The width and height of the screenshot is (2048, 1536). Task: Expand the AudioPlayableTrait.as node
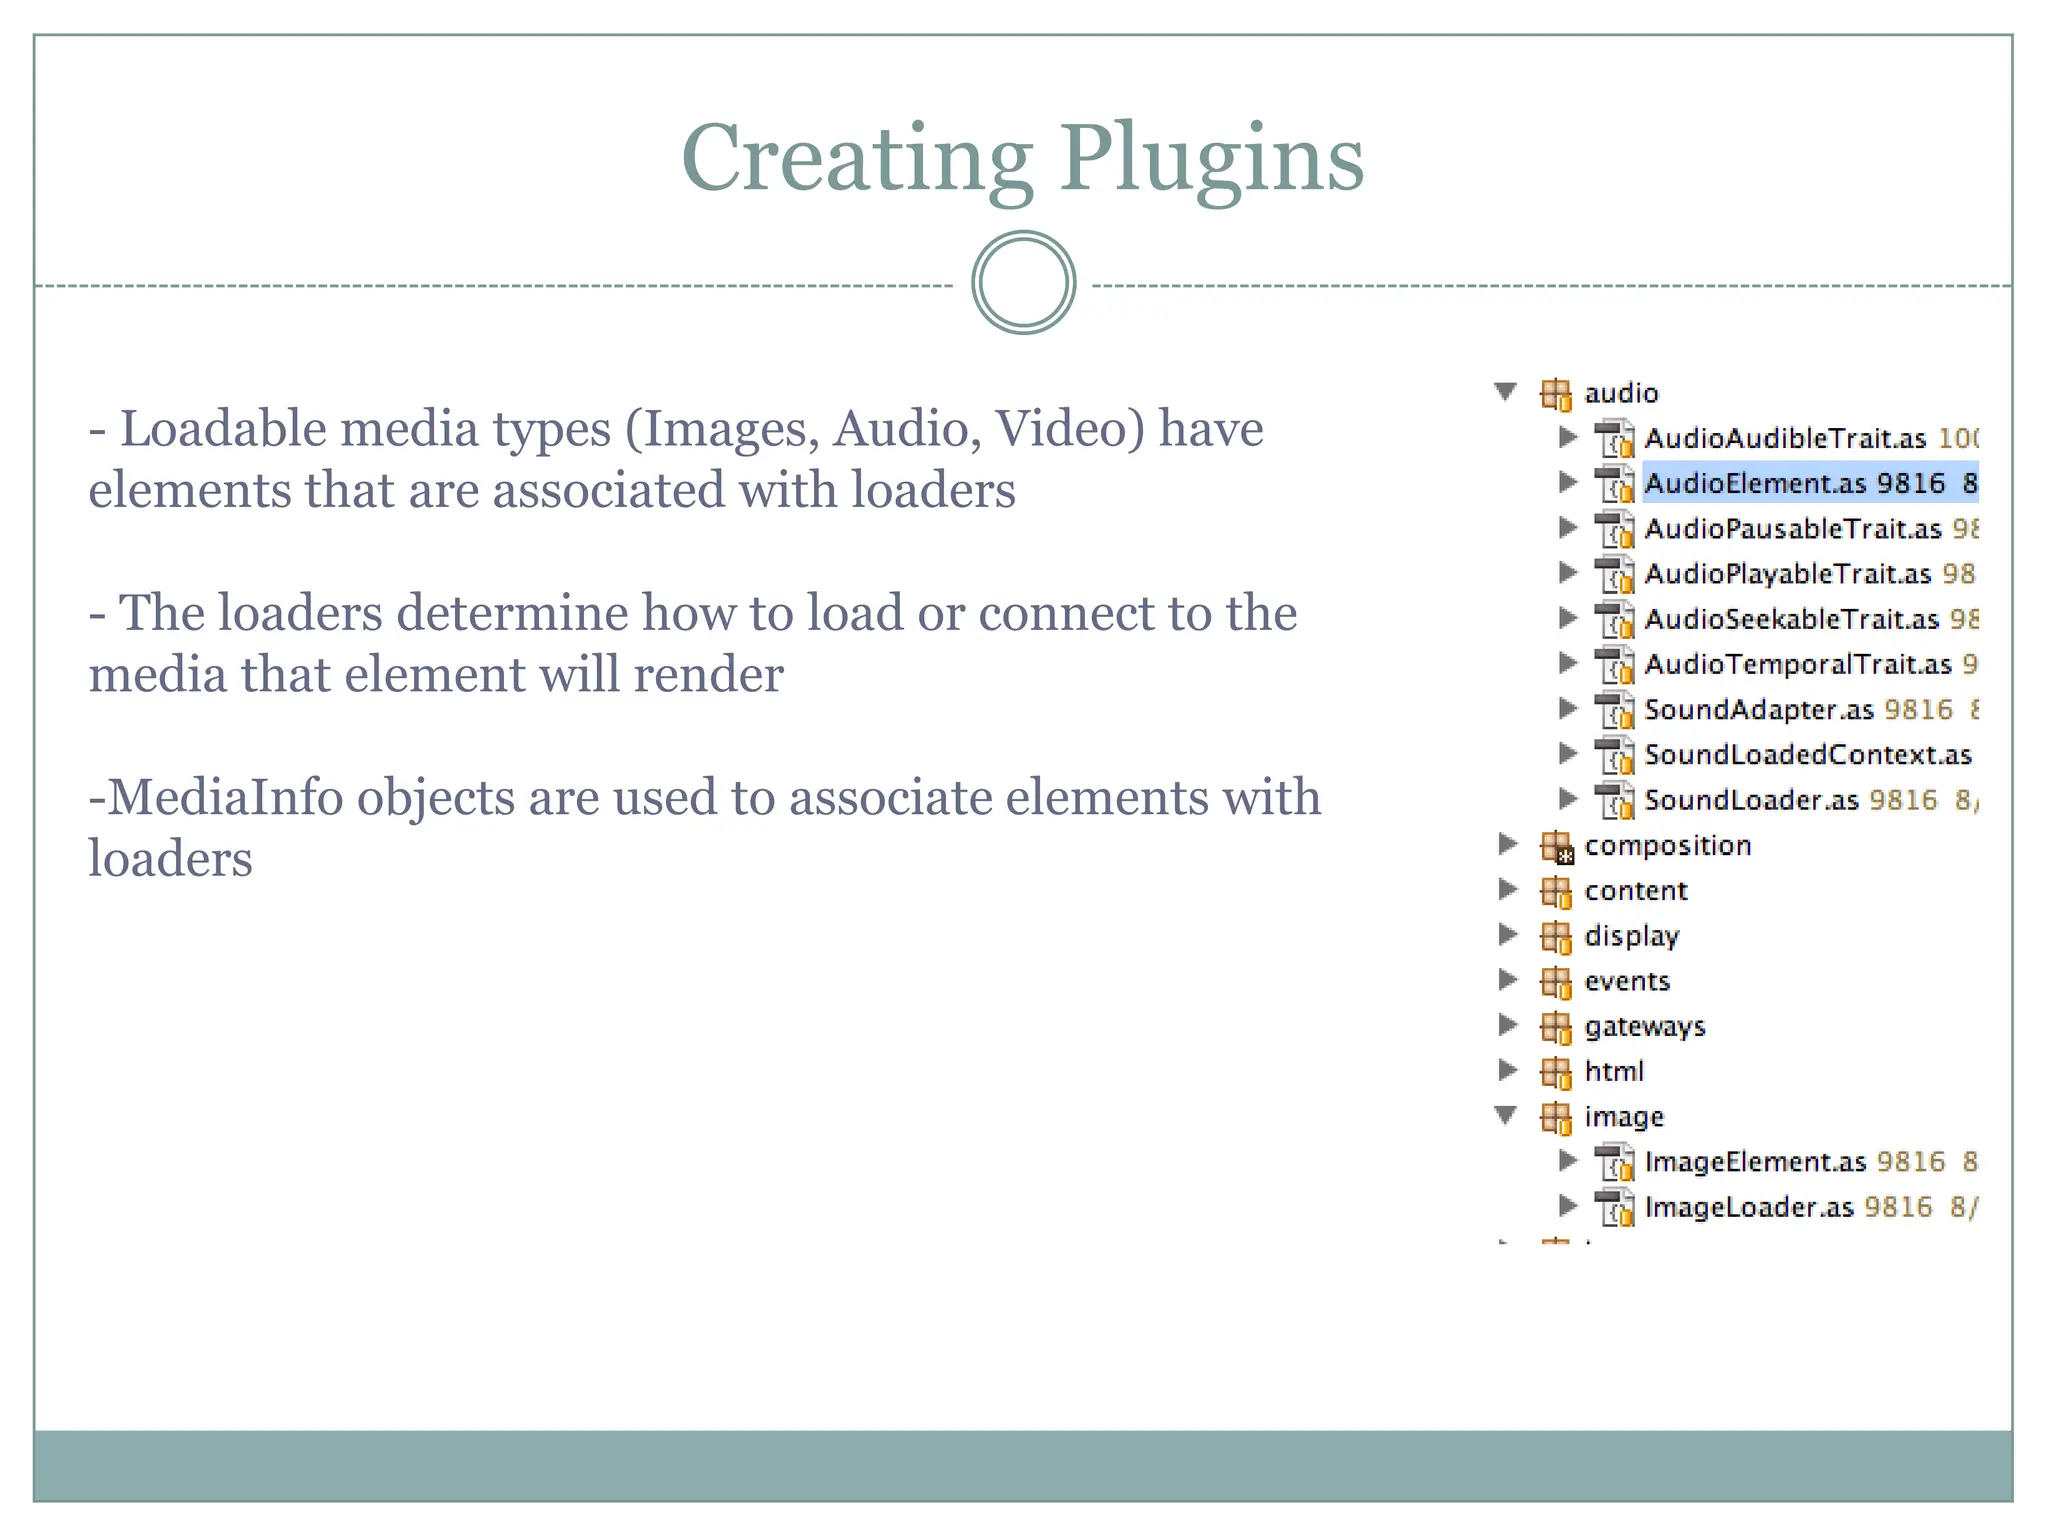click(x=1568, y=572)
